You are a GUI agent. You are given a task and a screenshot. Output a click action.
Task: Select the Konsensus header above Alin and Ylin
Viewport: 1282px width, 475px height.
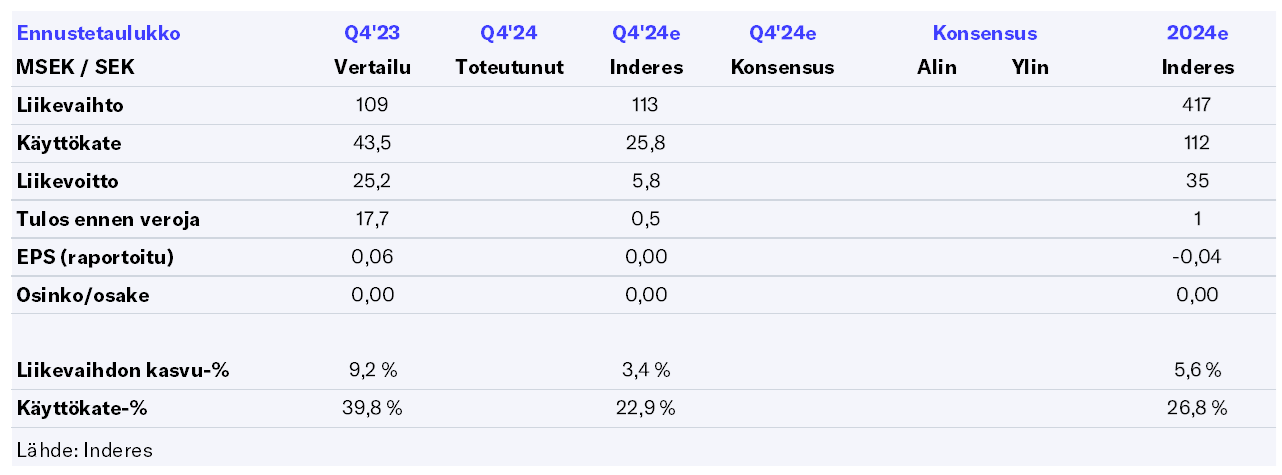click(984, 33)
